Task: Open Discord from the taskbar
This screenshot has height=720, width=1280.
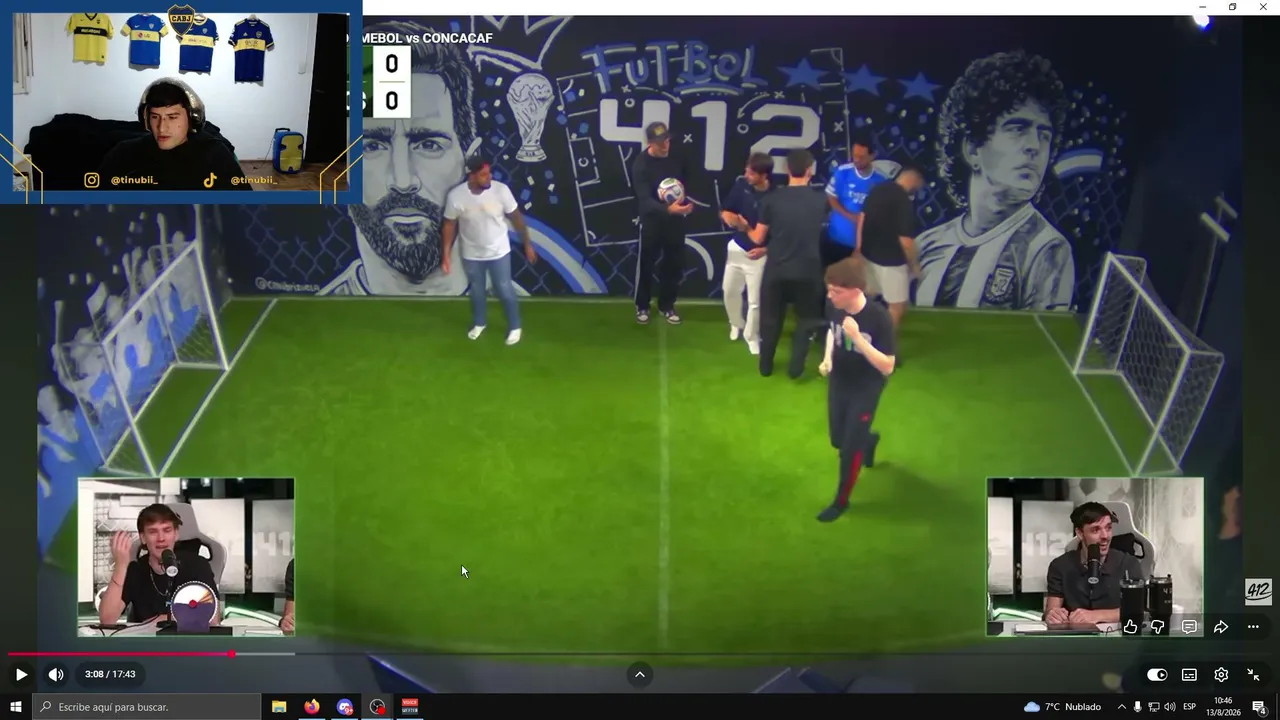Action: [x=345, y=707]
